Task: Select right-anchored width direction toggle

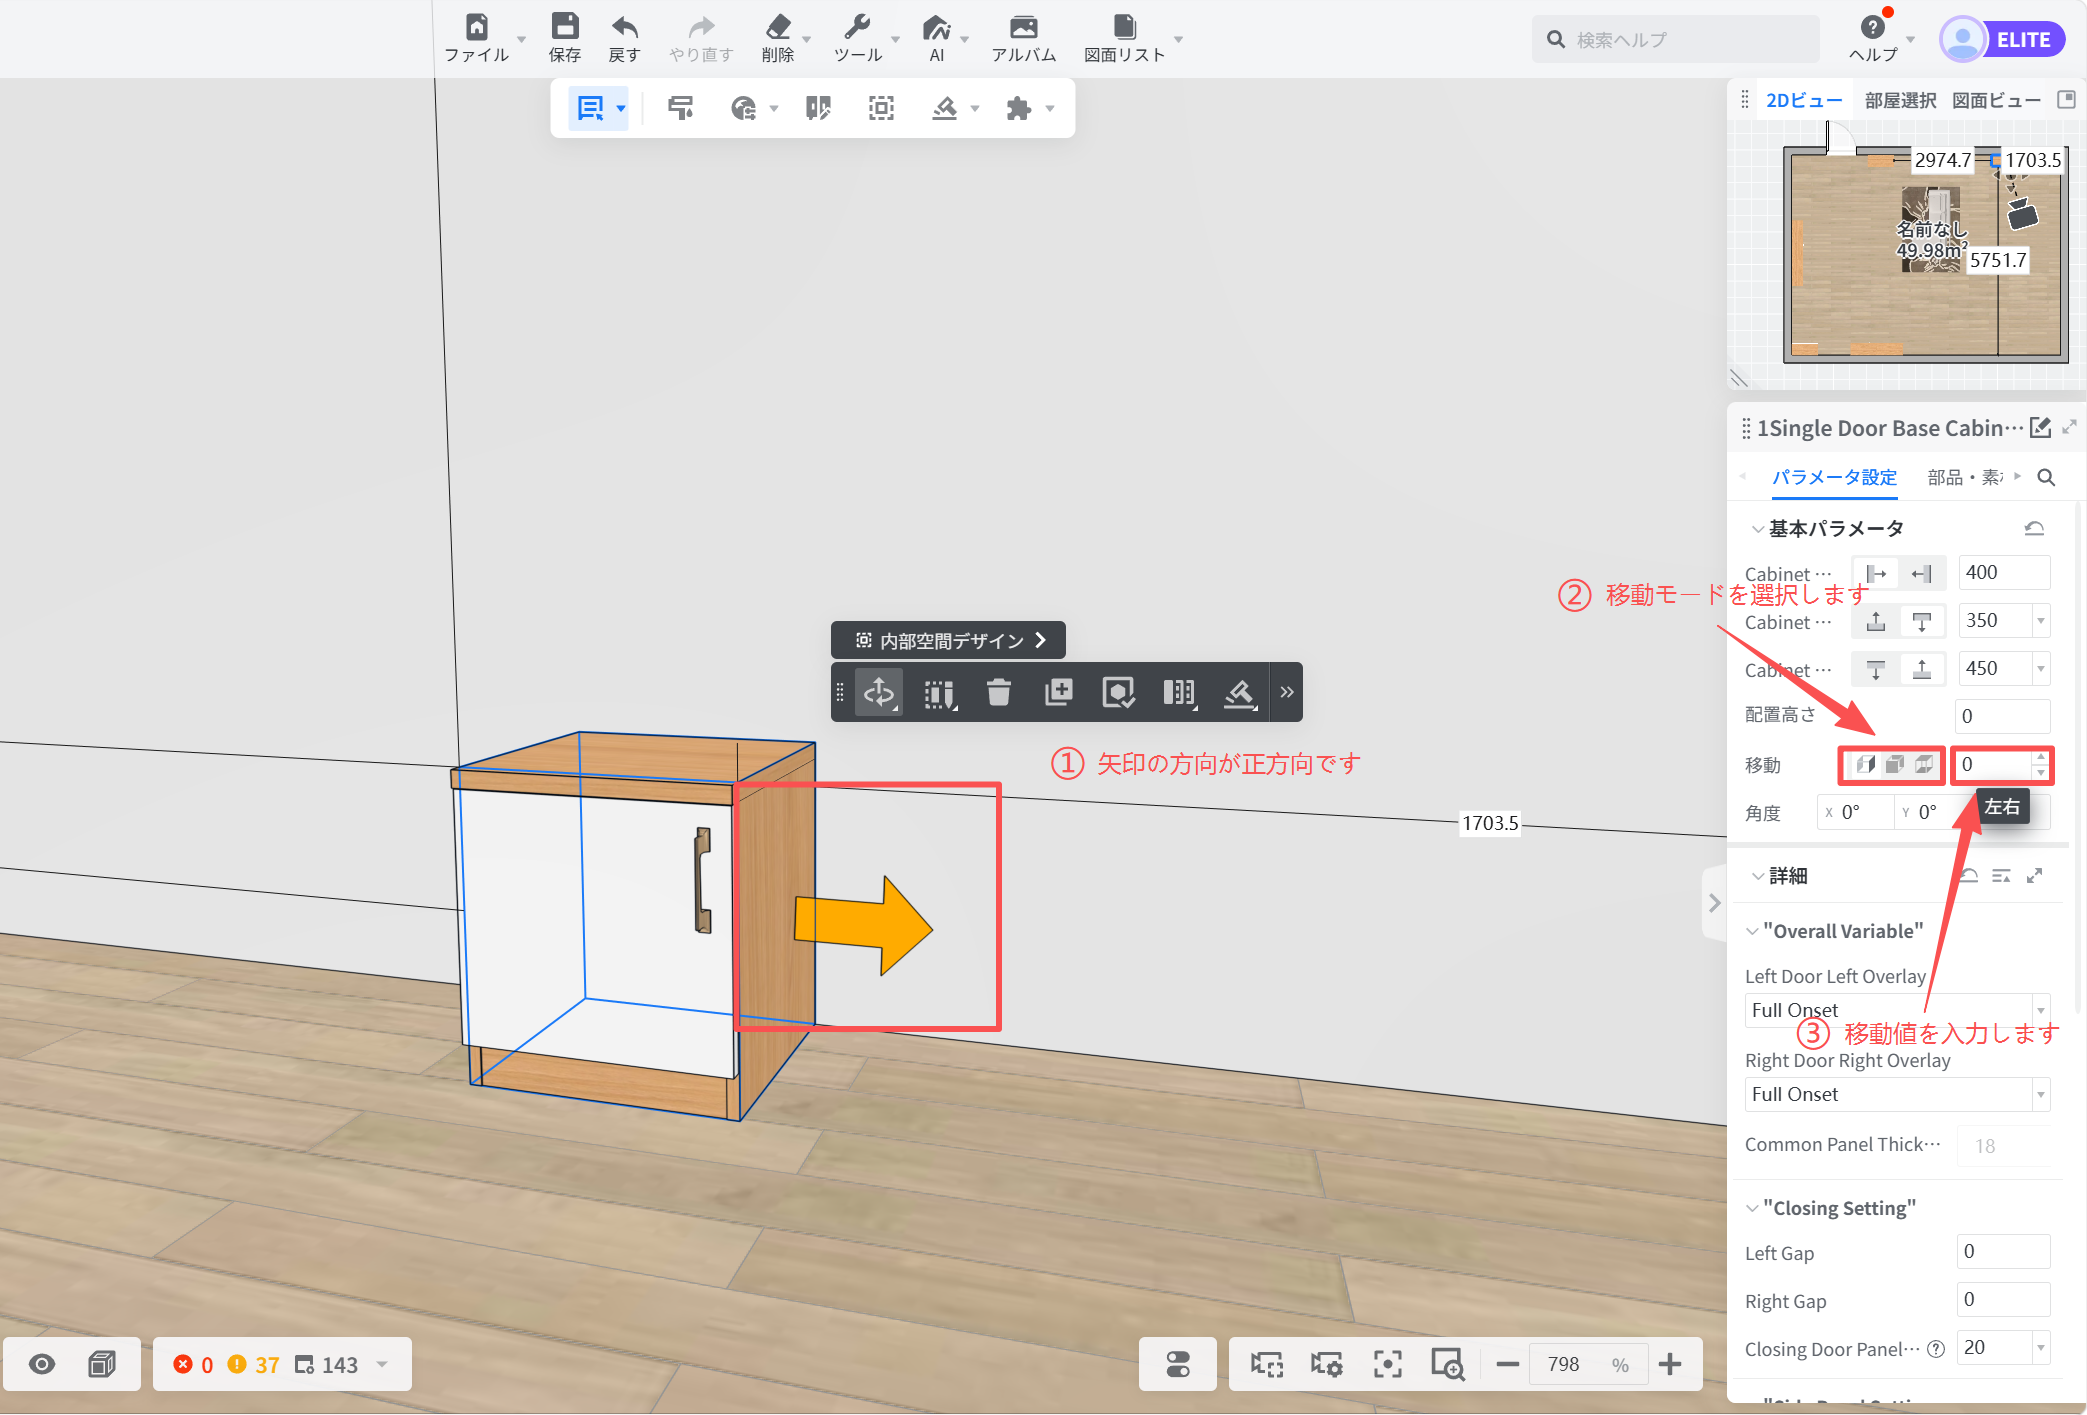Action: (x=1922, y=573)
